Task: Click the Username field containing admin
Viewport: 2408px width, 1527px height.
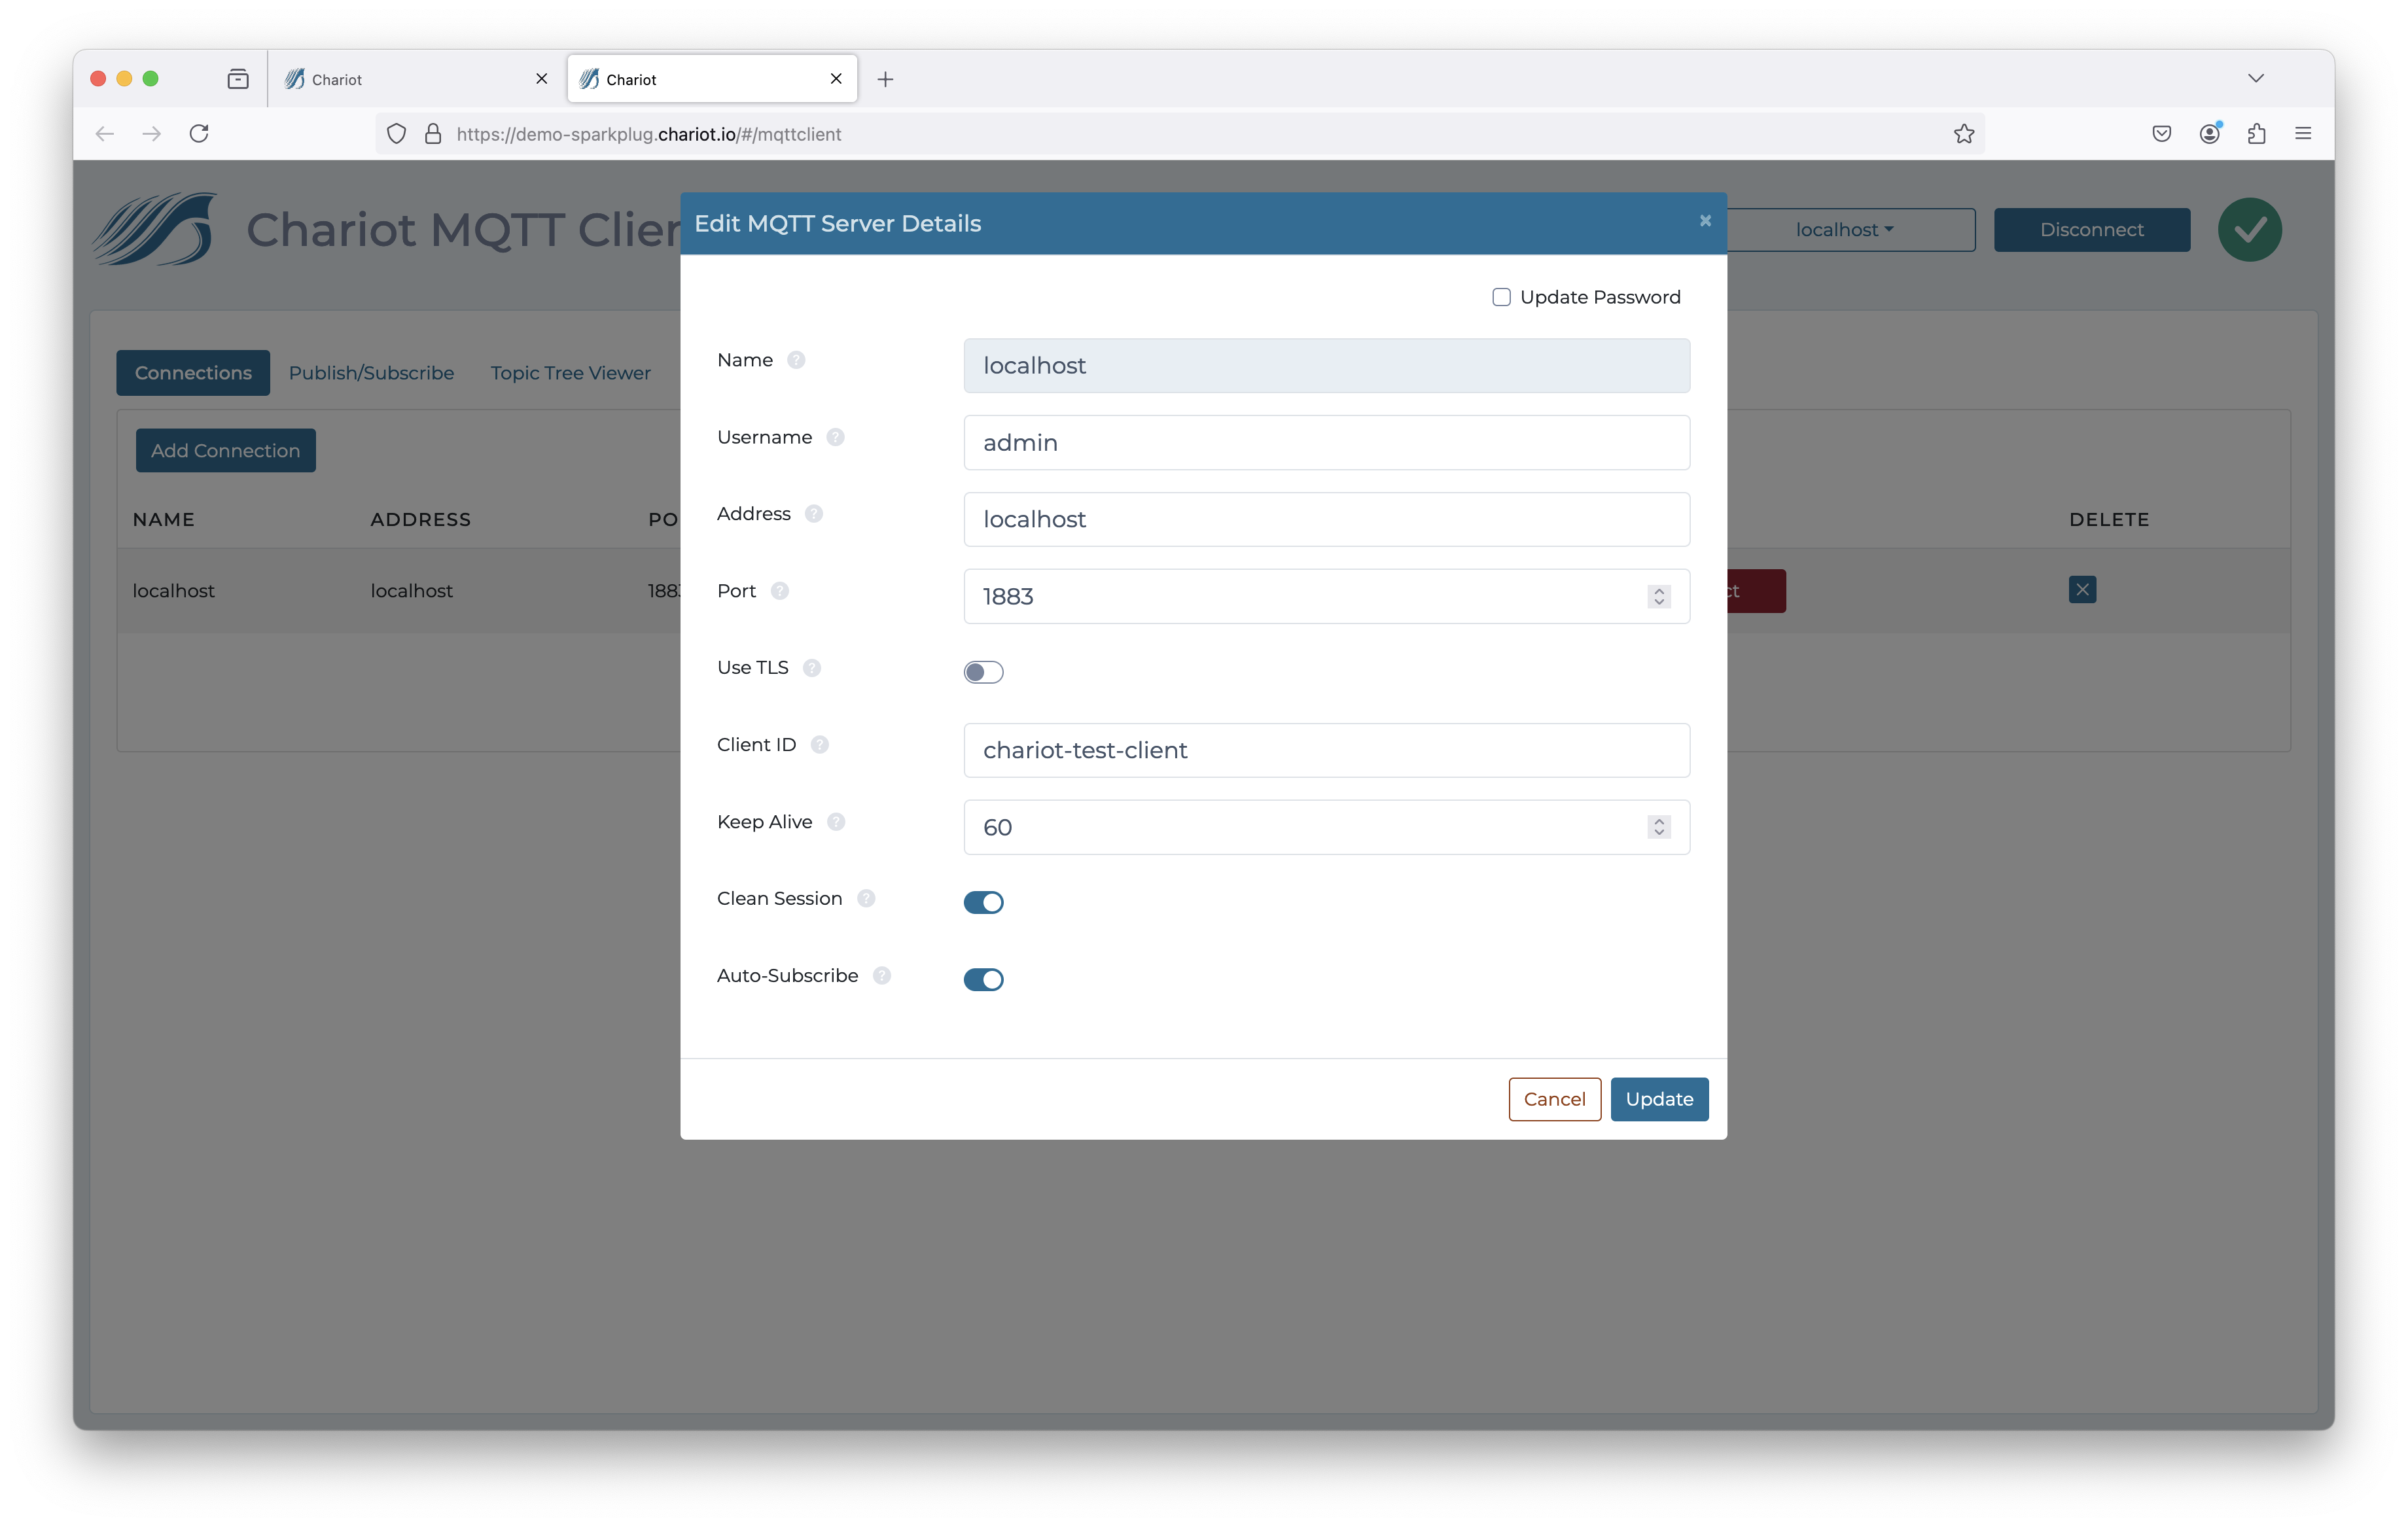Action: click(1326, 443)
